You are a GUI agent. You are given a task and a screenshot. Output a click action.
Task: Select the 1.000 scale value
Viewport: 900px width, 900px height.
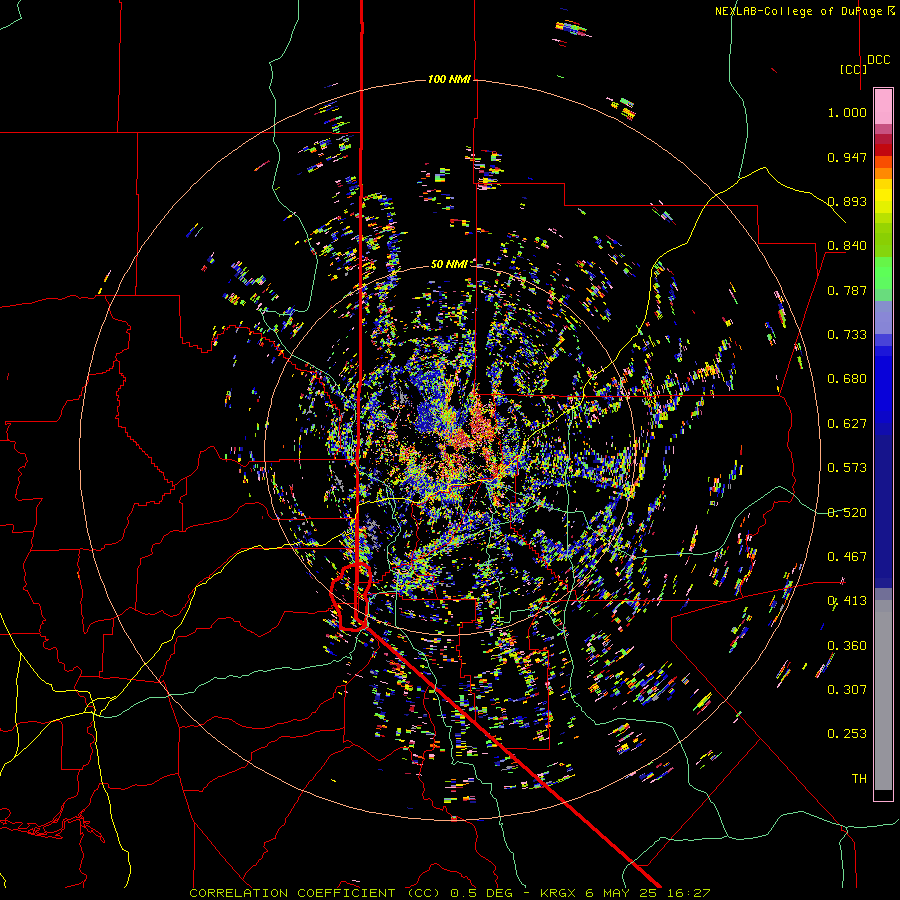click(x=847, y=112)
